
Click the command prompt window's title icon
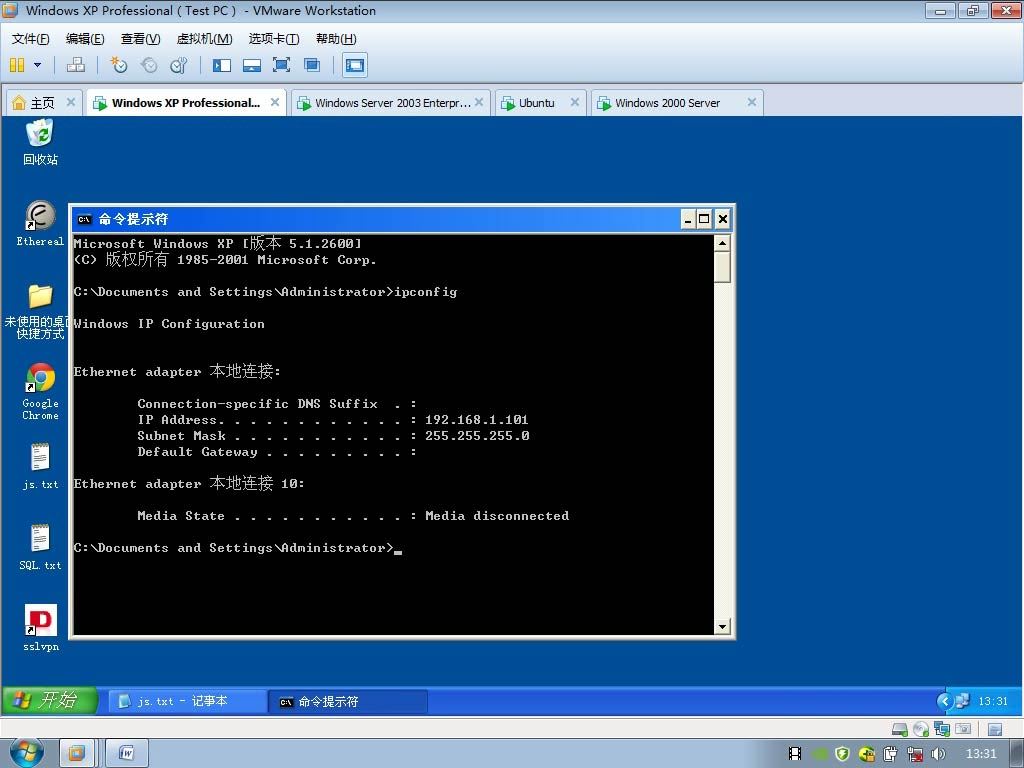point(84,219)
